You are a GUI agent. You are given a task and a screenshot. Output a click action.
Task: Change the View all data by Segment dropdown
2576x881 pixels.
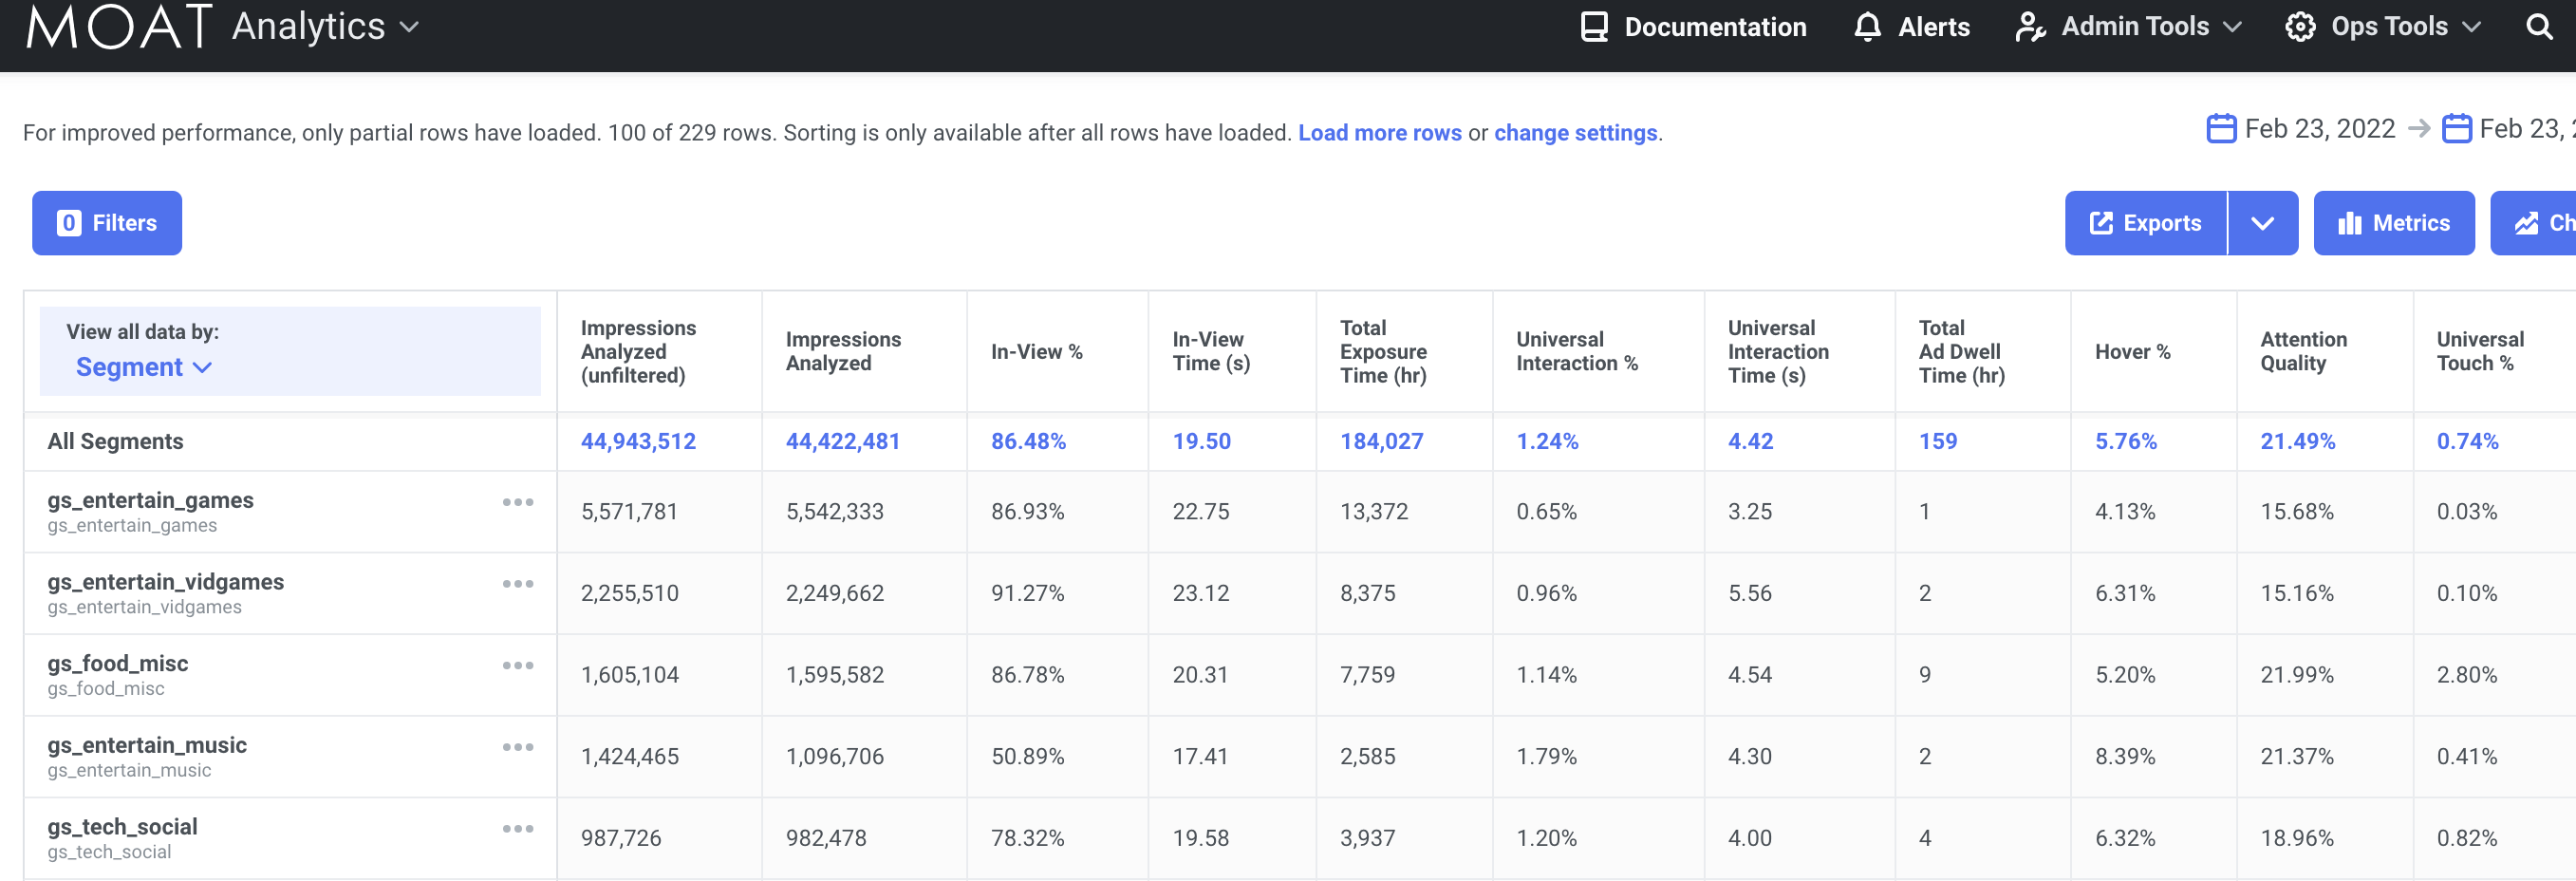point(144,367)
